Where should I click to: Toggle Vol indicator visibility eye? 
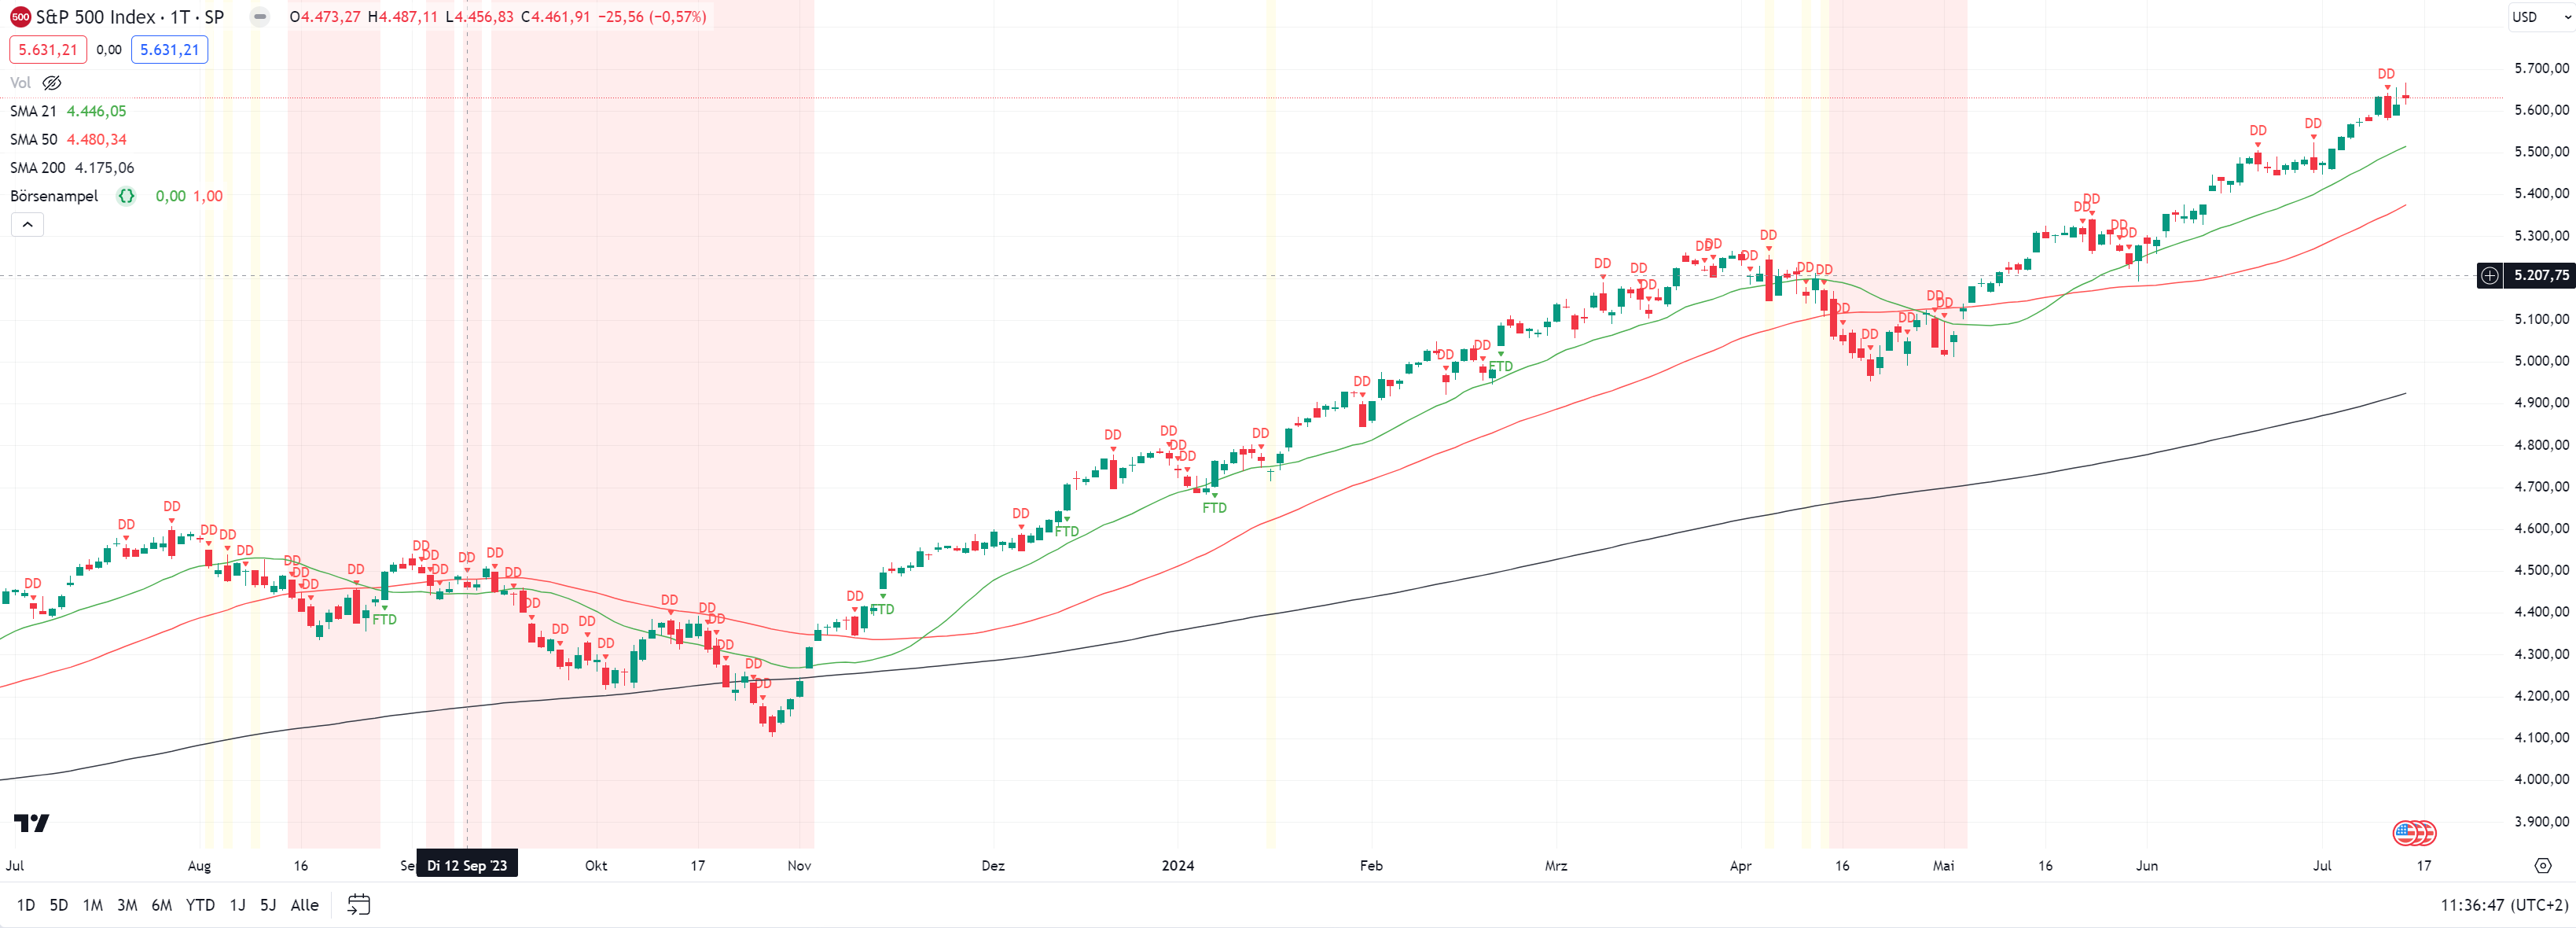click(x=52, y=83)
